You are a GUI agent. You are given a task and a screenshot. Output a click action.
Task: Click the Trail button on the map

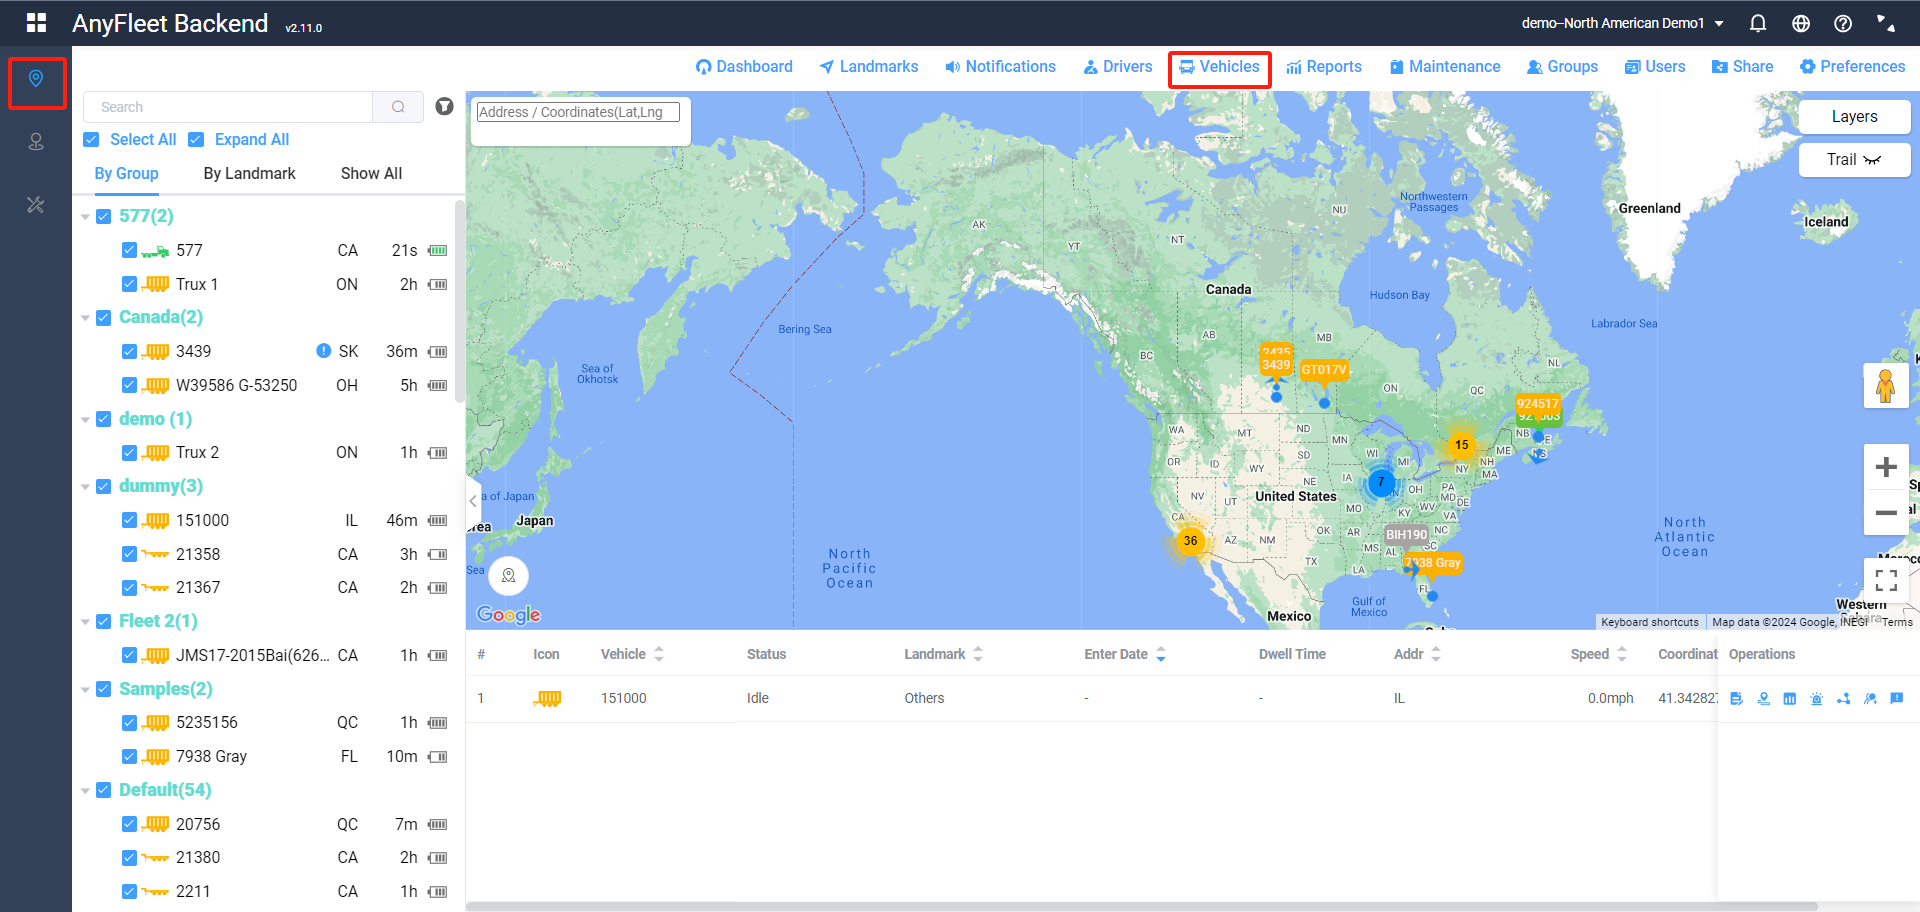[x=1855, y=160]
